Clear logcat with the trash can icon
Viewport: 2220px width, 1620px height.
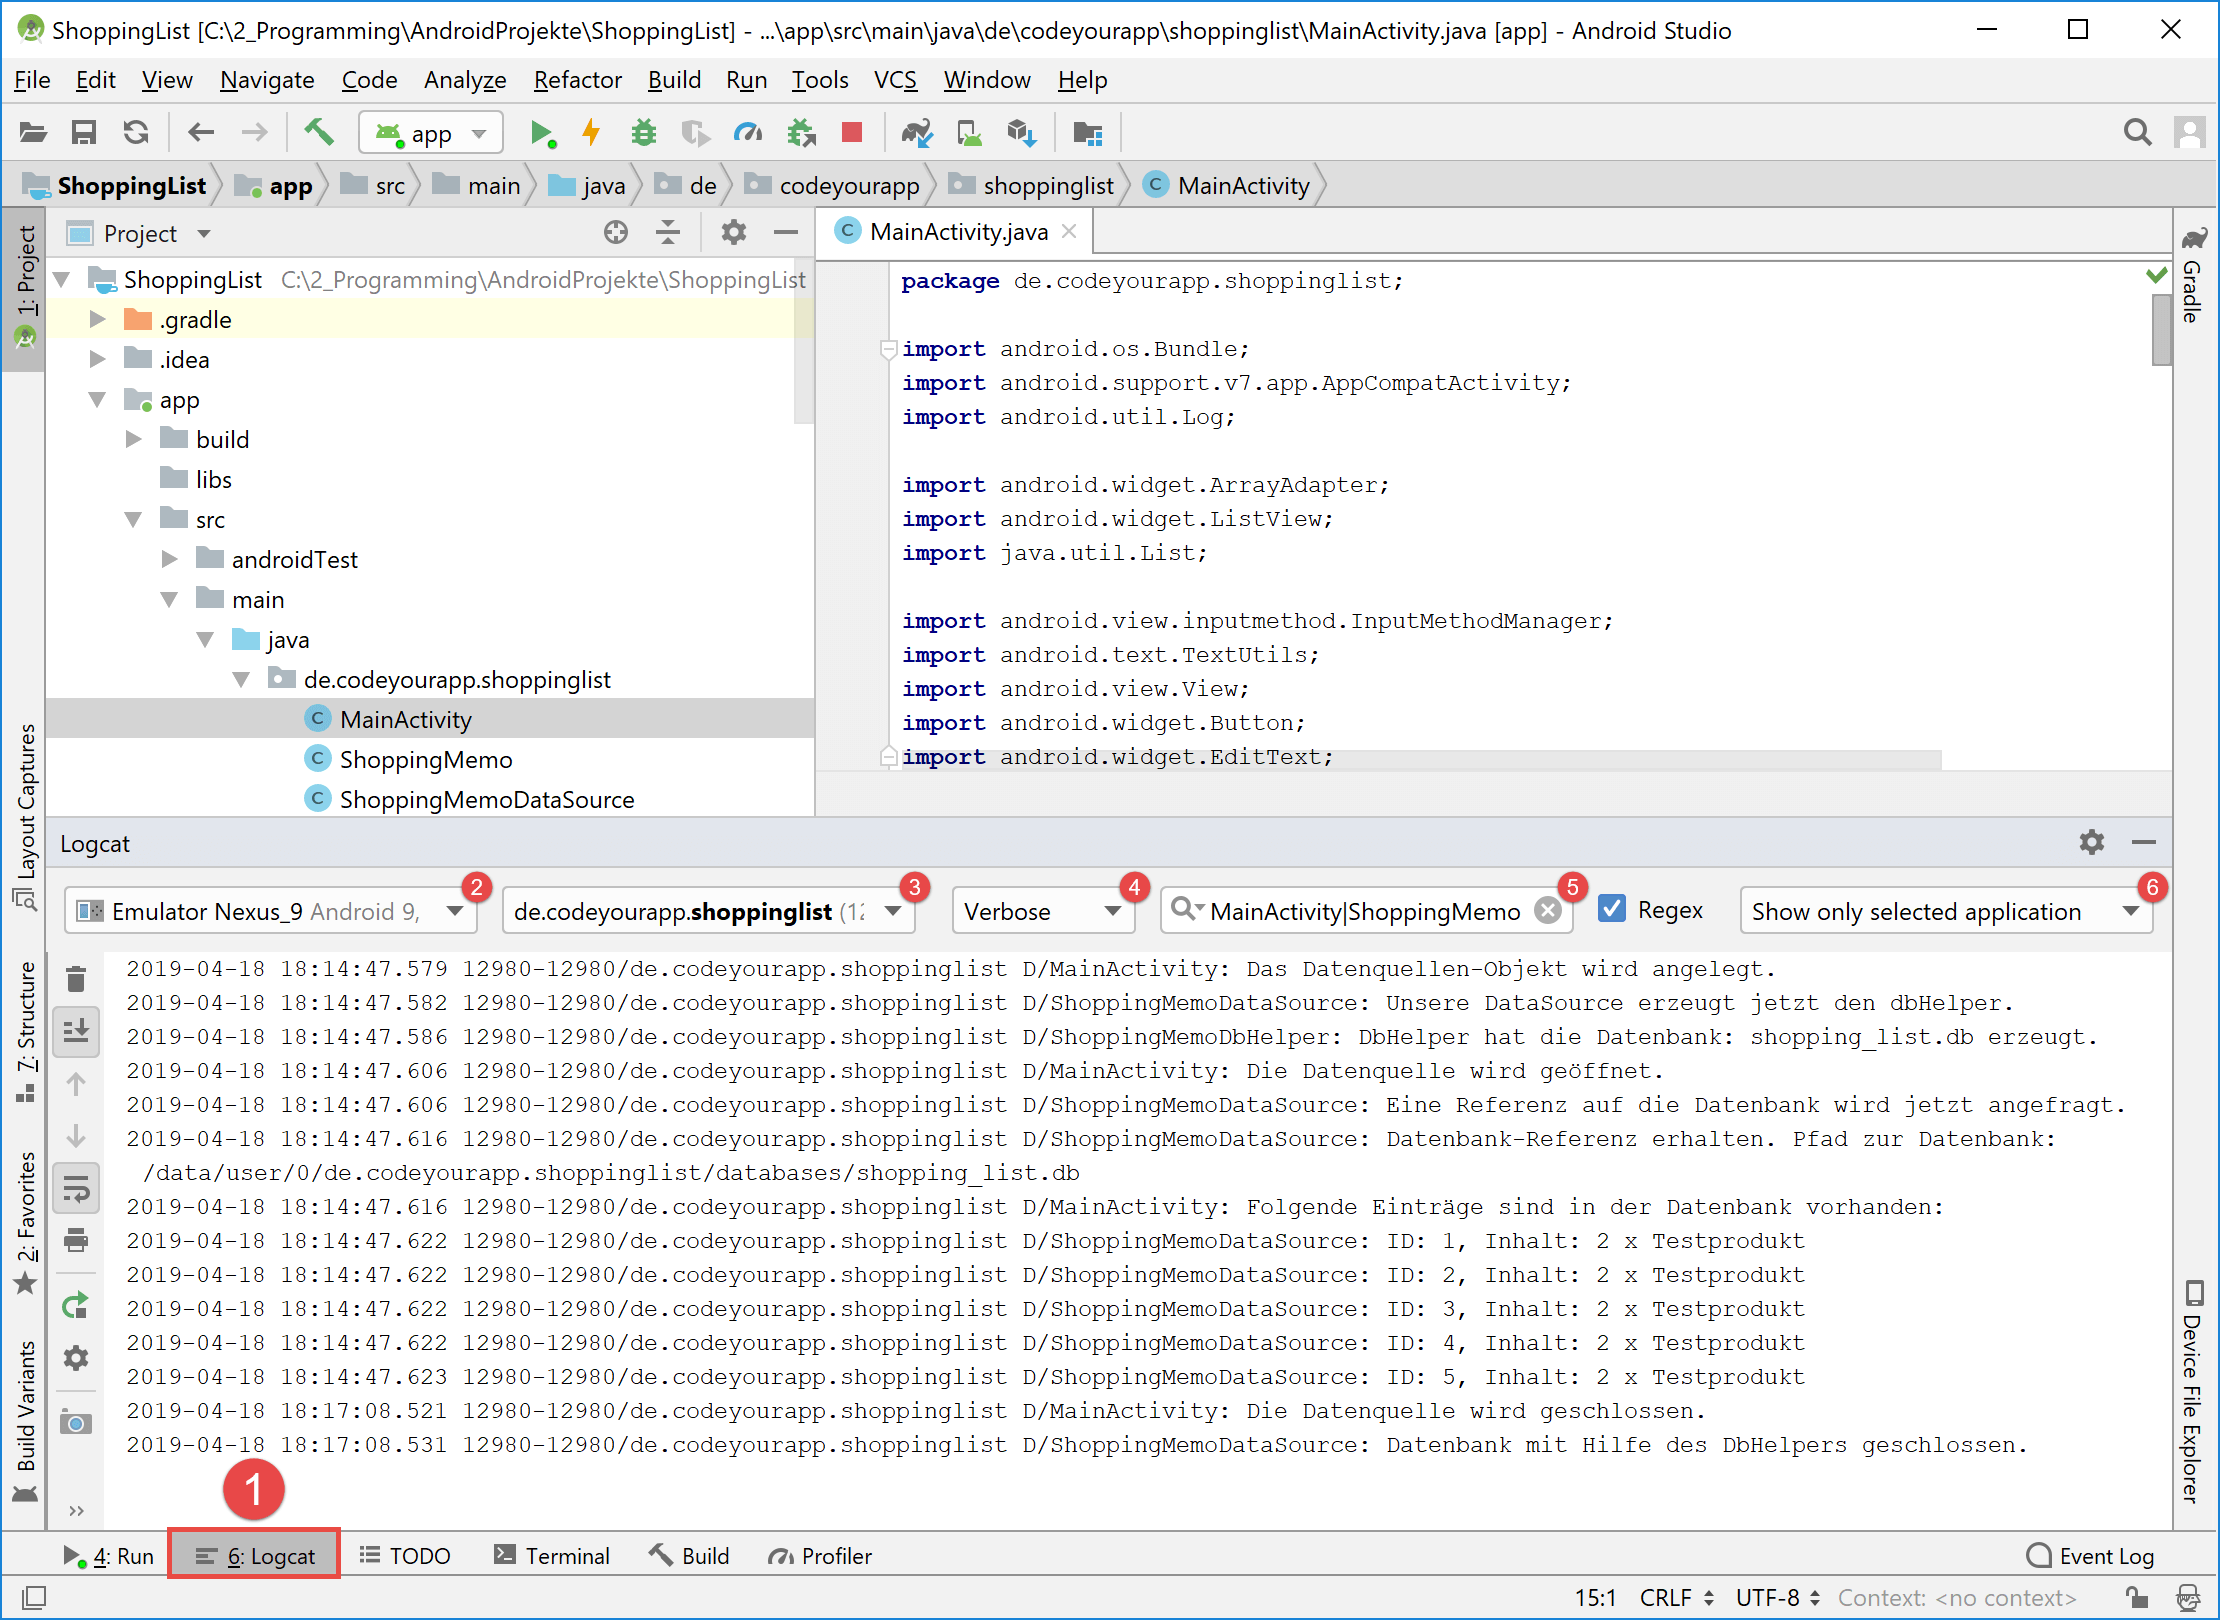tap(76, 978)
